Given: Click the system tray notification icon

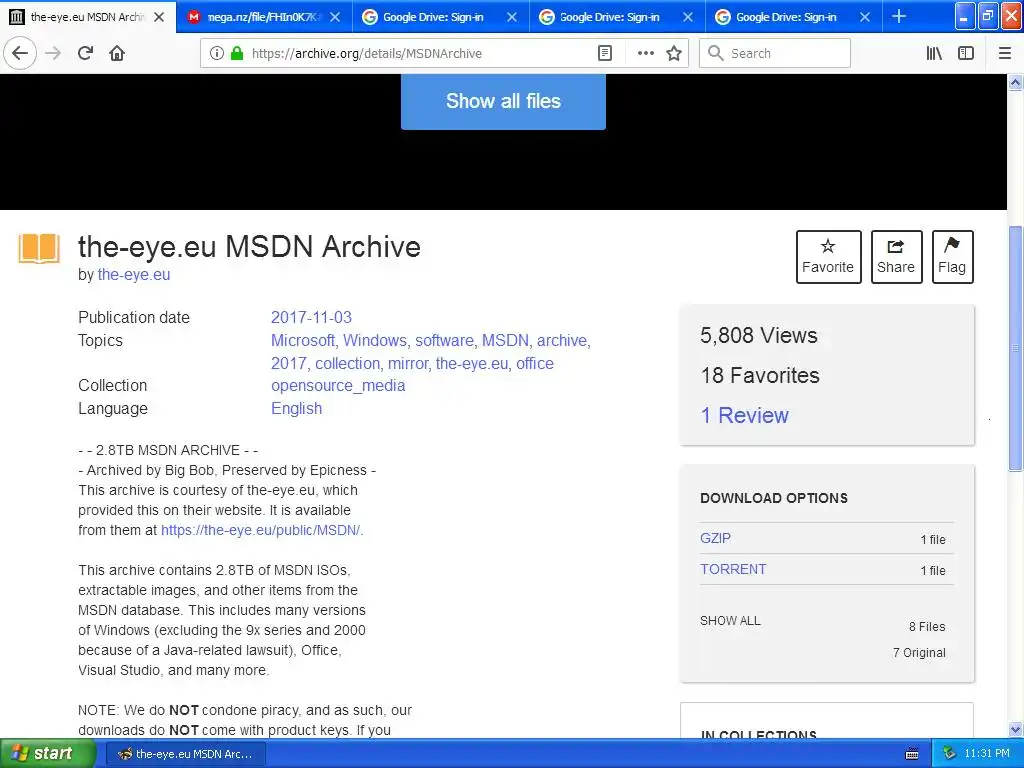Looking at the screenshot, I should click(x=949, y=754).
